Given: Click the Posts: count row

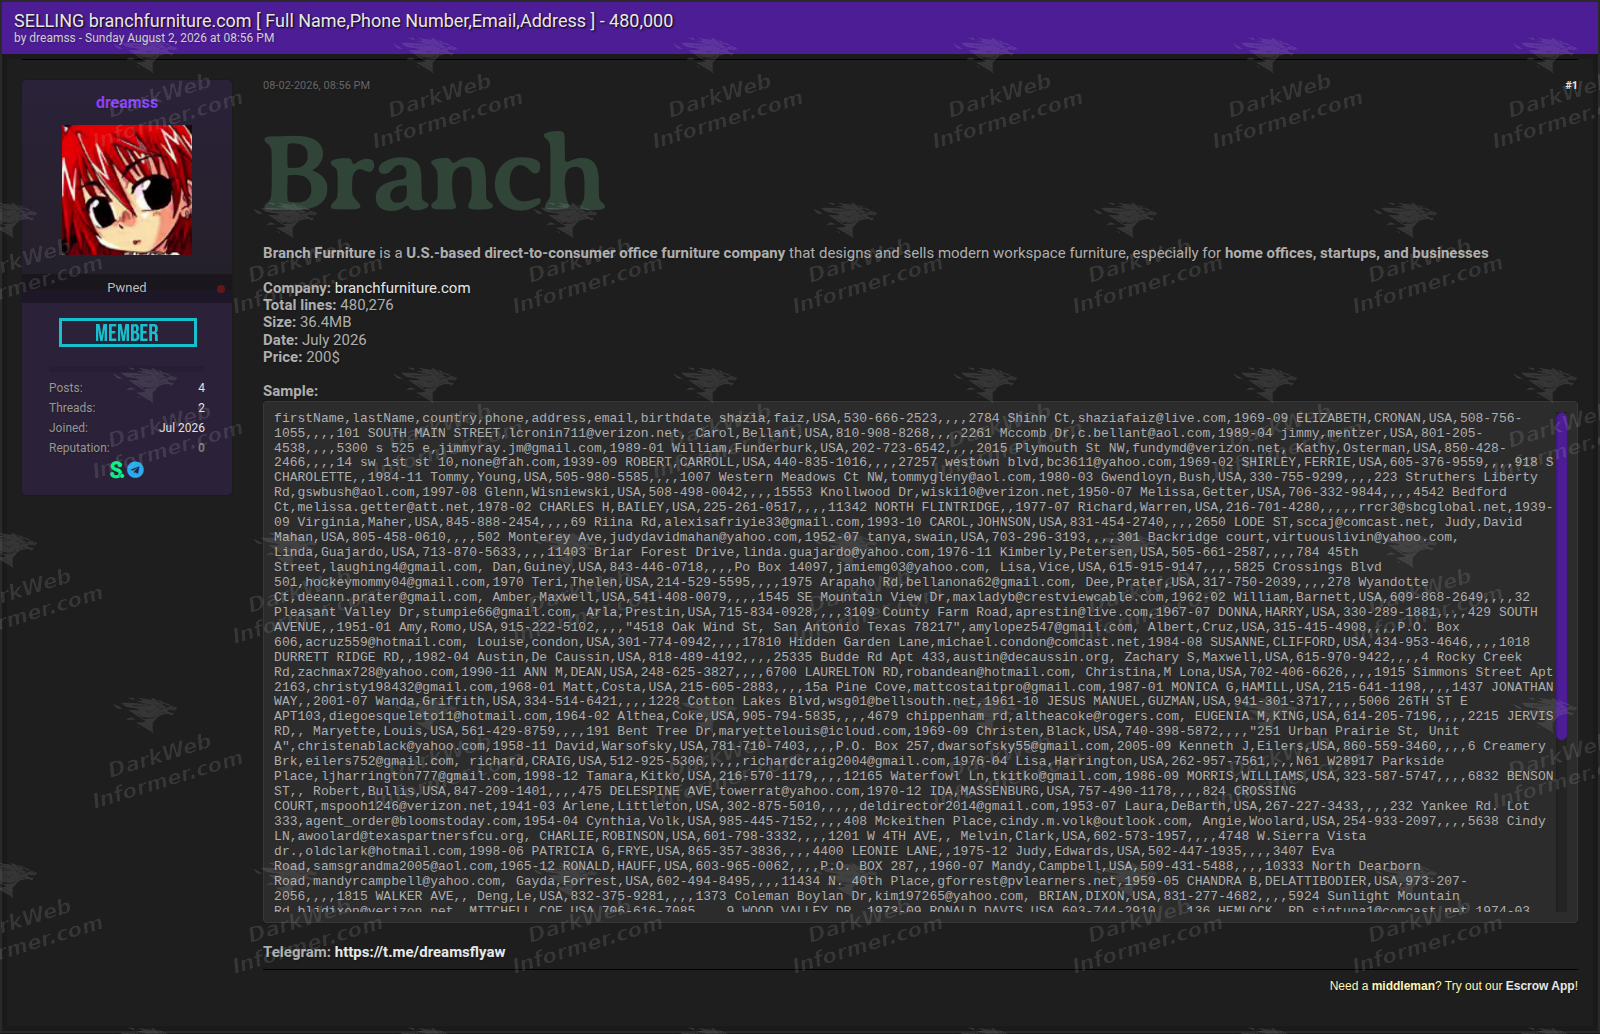Looking at the screenshot, I should (127, 388).
